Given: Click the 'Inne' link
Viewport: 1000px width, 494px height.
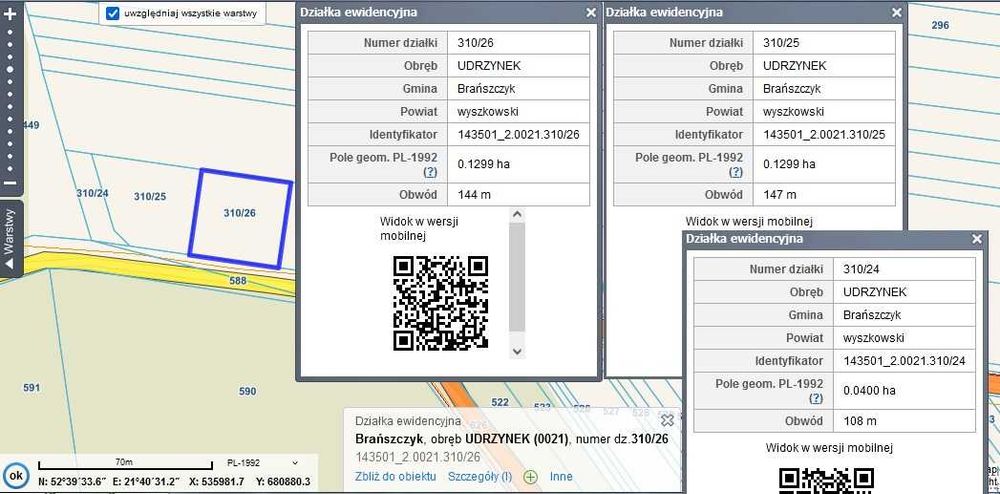Looking at the screenshot, I should tap(561, 476).
